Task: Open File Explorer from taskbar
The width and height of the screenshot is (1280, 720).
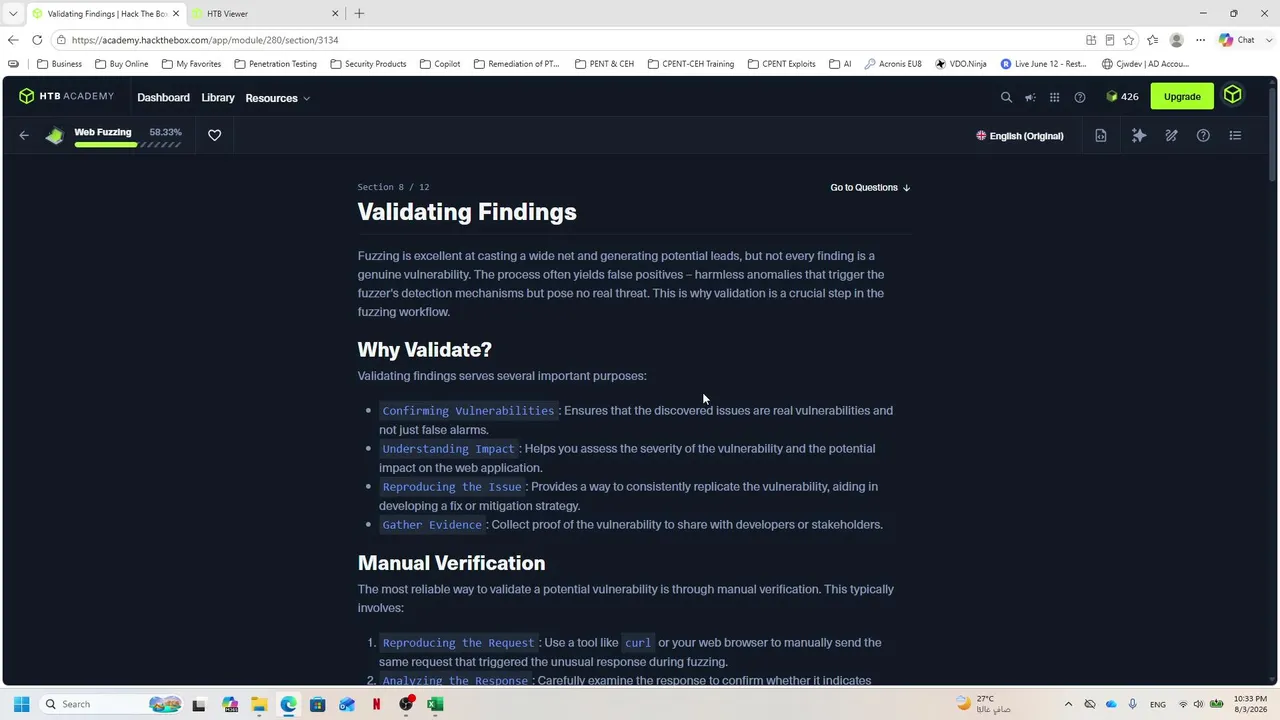Action: [259, 704]
